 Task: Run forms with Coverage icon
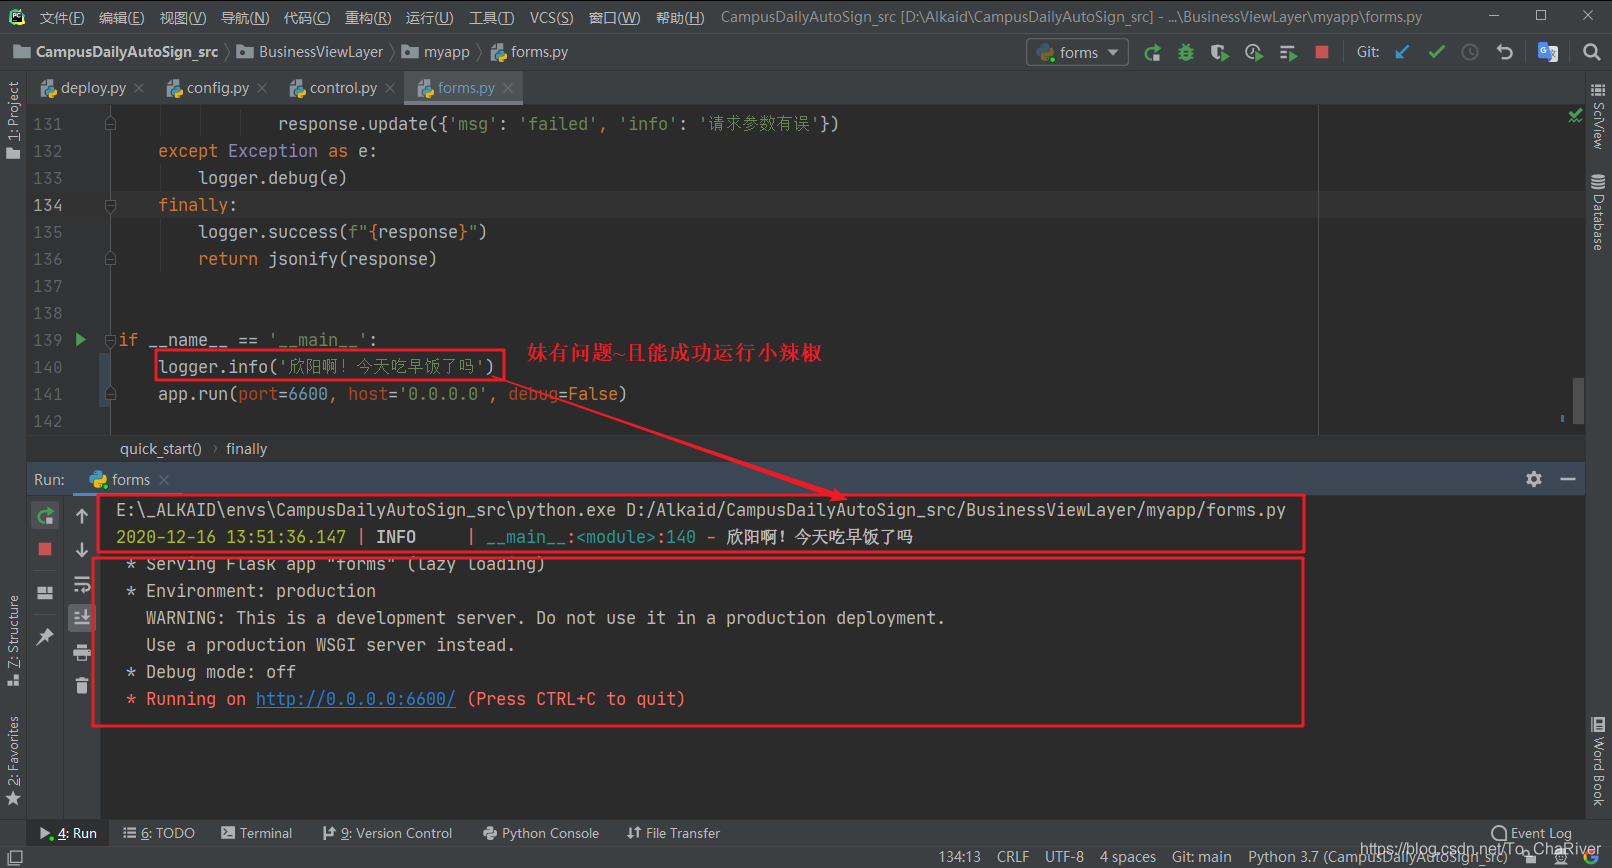click(1219, 52)
